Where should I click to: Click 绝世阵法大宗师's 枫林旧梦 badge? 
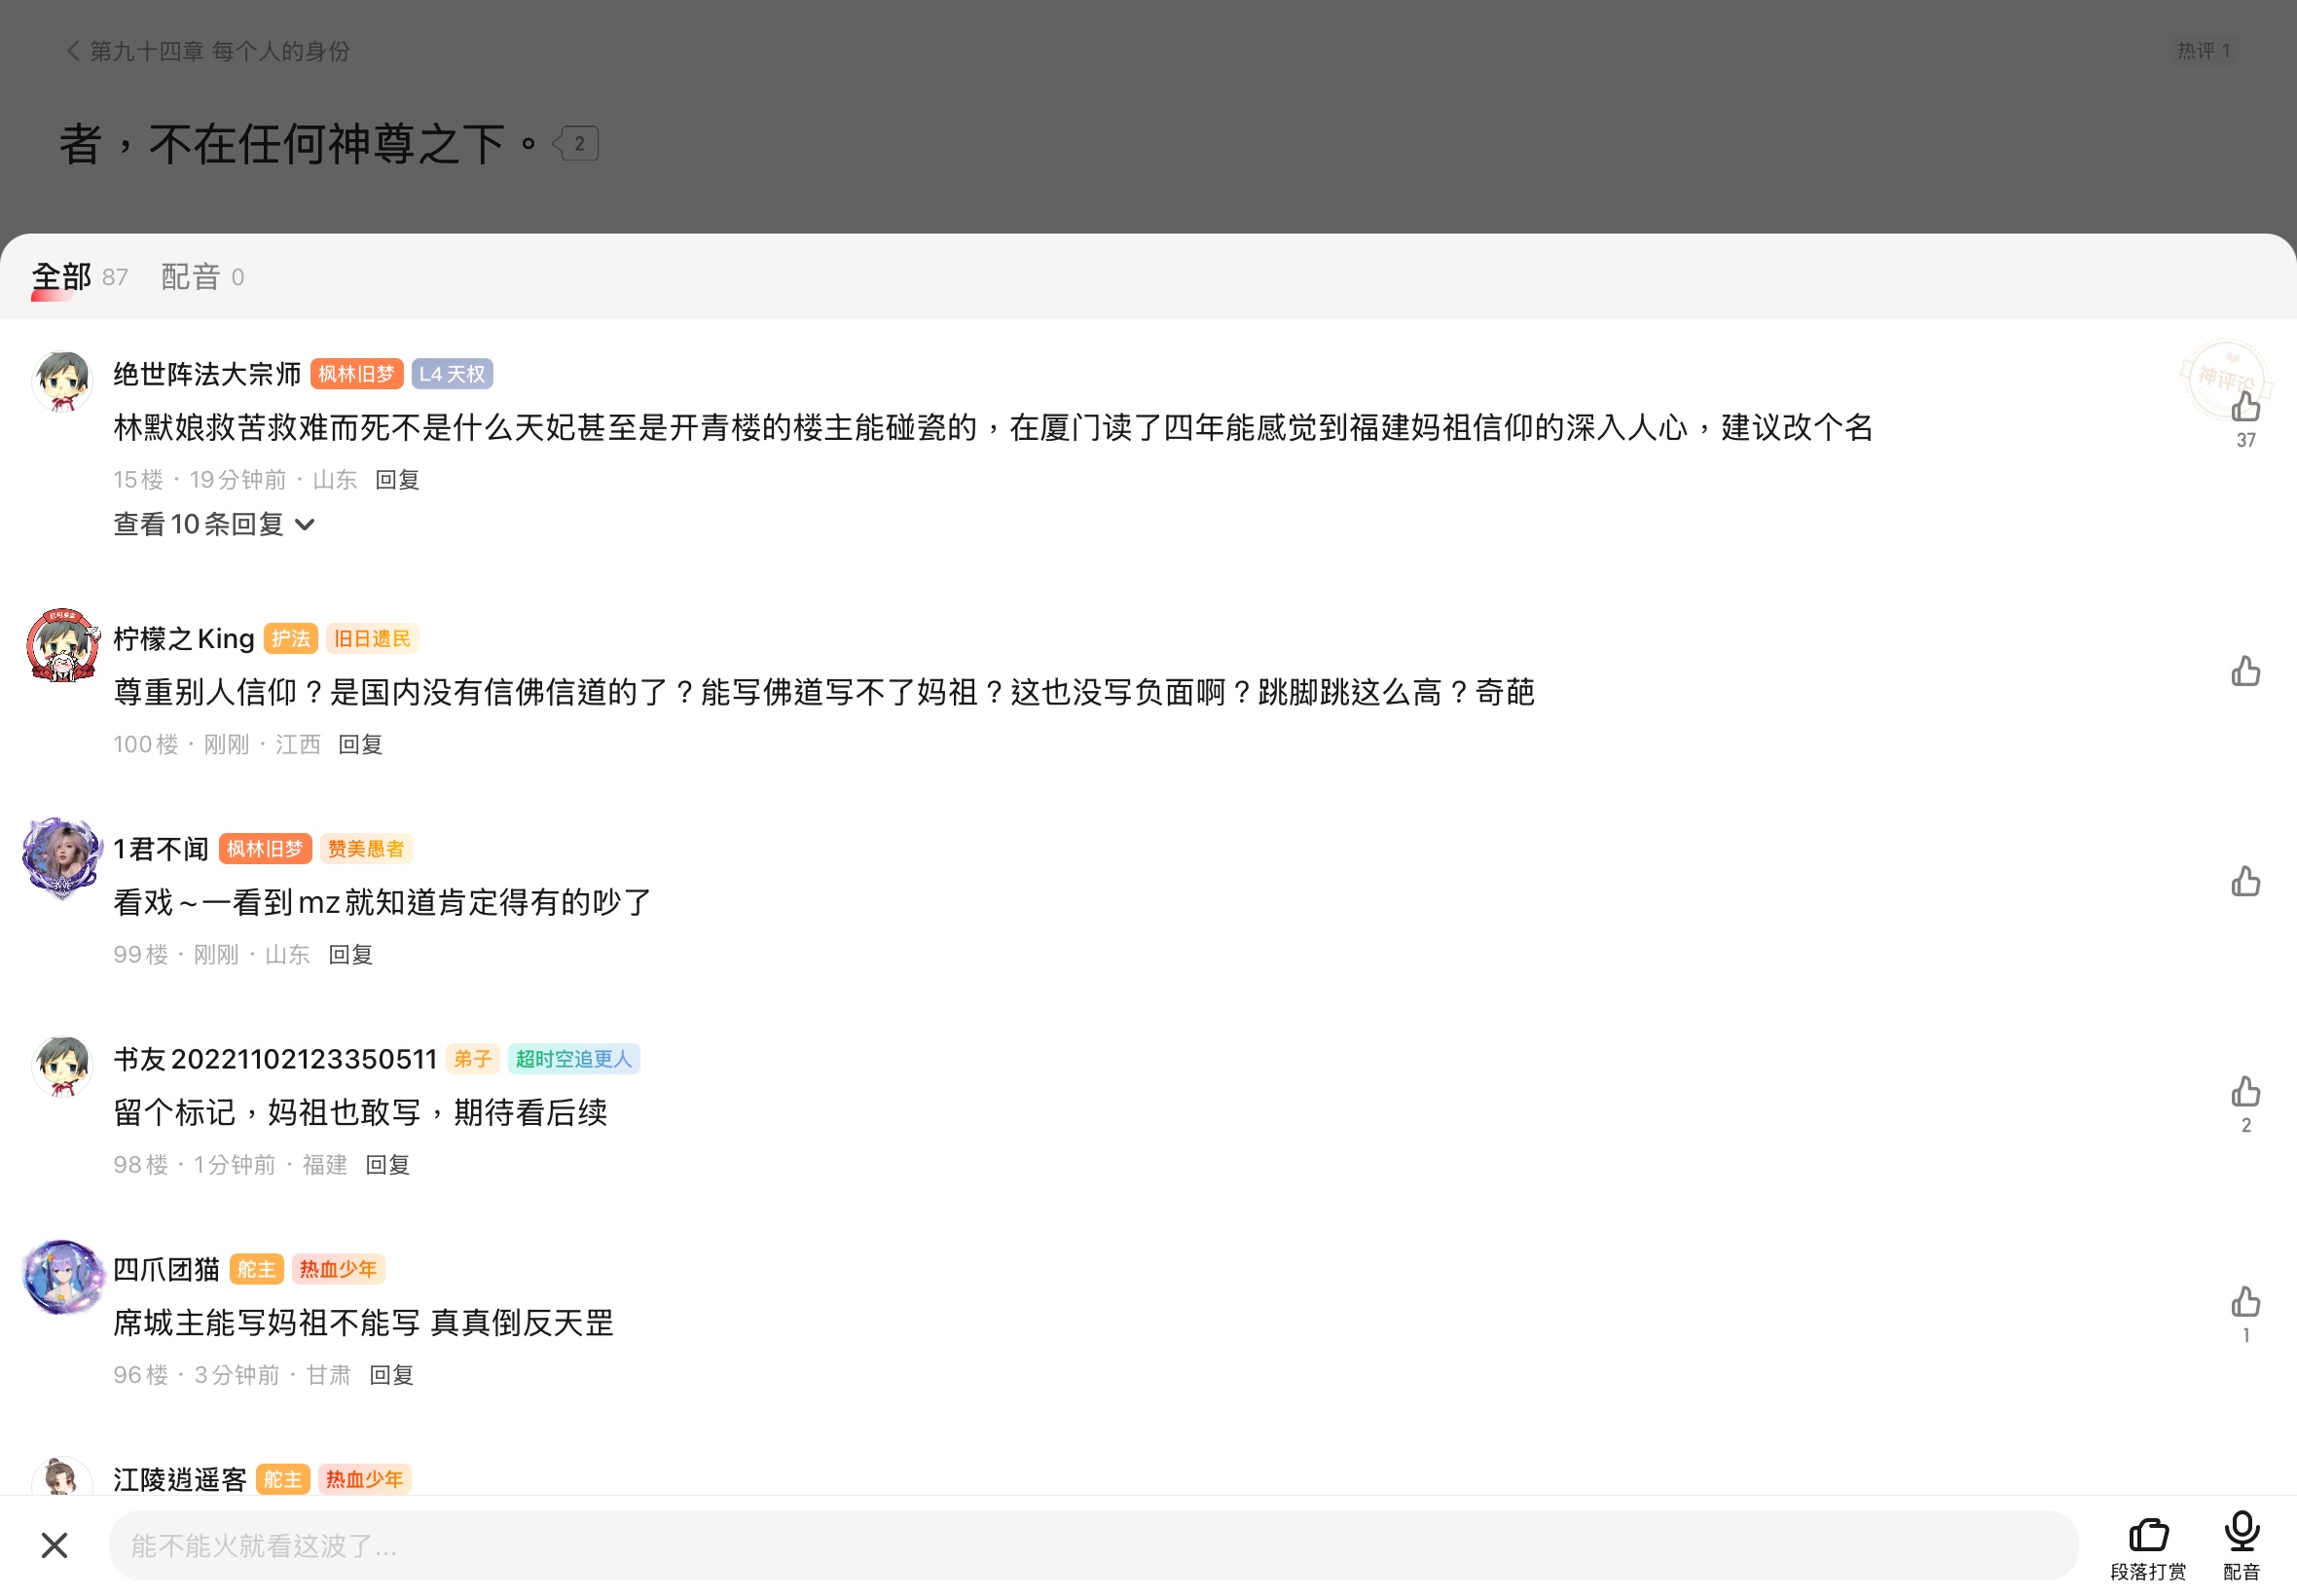(357, 374)
